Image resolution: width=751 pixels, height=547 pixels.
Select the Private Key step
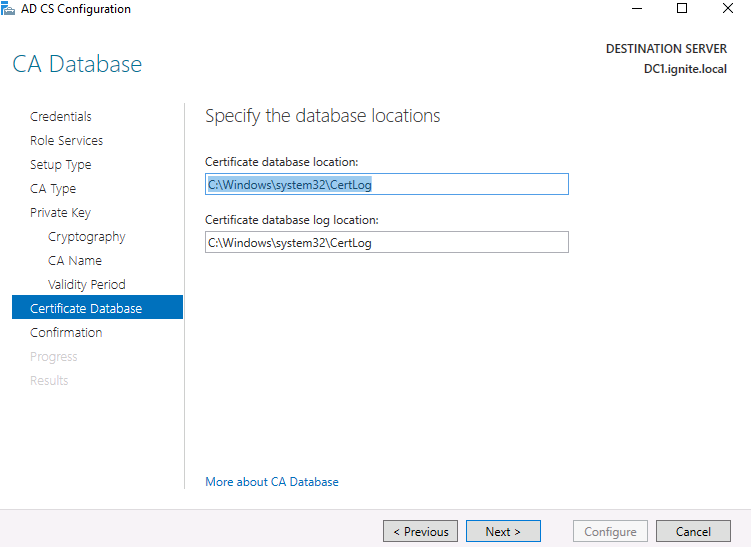click(60, 213)
